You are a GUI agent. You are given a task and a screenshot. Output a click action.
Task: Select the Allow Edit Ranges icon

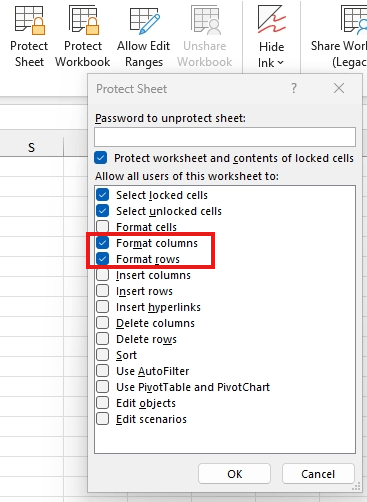144,21
